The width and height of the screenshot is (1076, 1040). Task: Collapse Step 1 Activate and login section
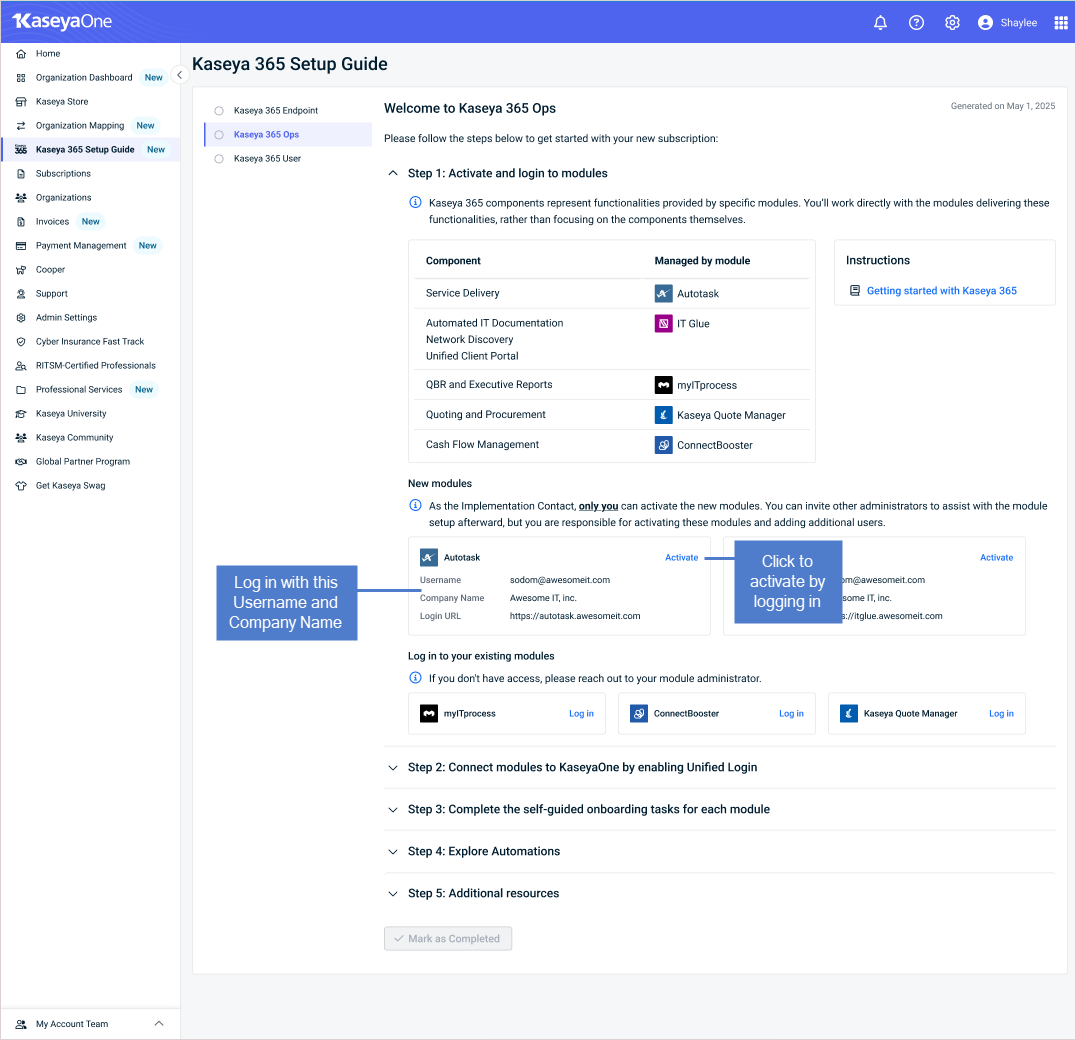tap(393, 173)
